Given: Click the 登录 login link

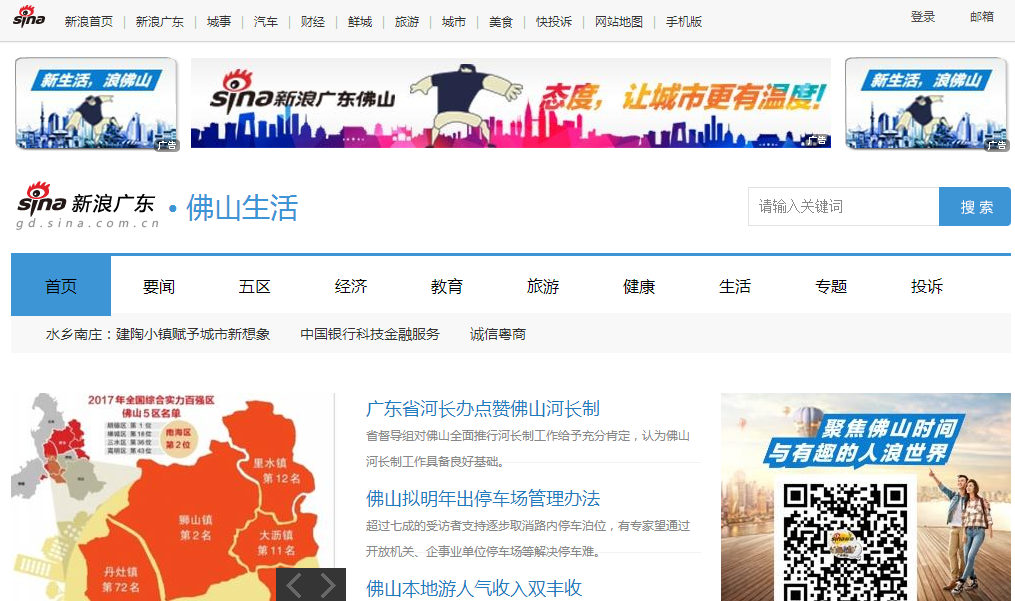Looking at the screenshot, I should (923, 17).
